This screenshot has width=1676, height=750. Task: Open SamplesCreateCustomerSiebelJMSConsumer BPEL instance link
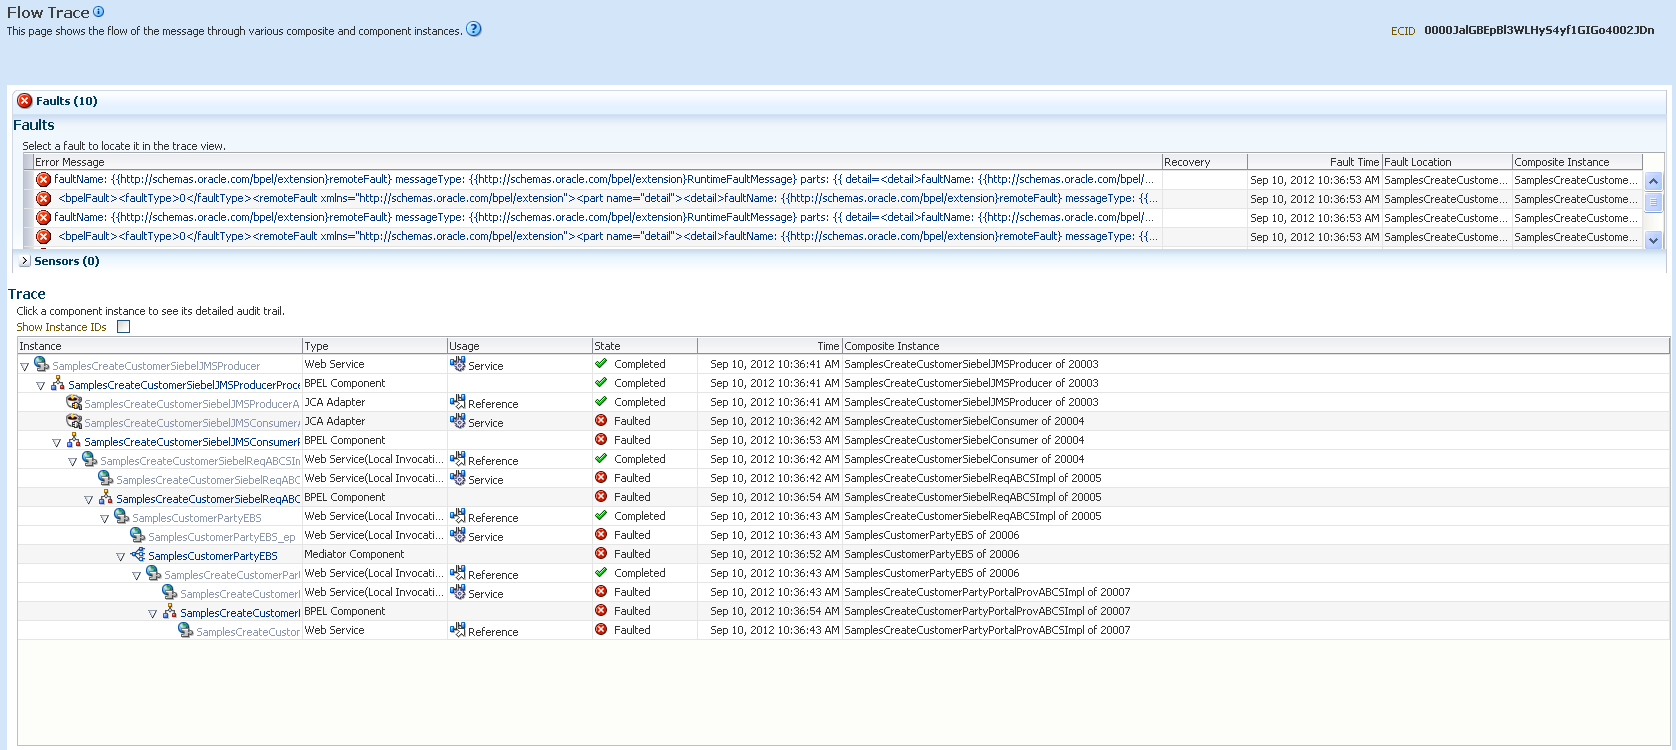pyautogui.click(x=192, y=442)
